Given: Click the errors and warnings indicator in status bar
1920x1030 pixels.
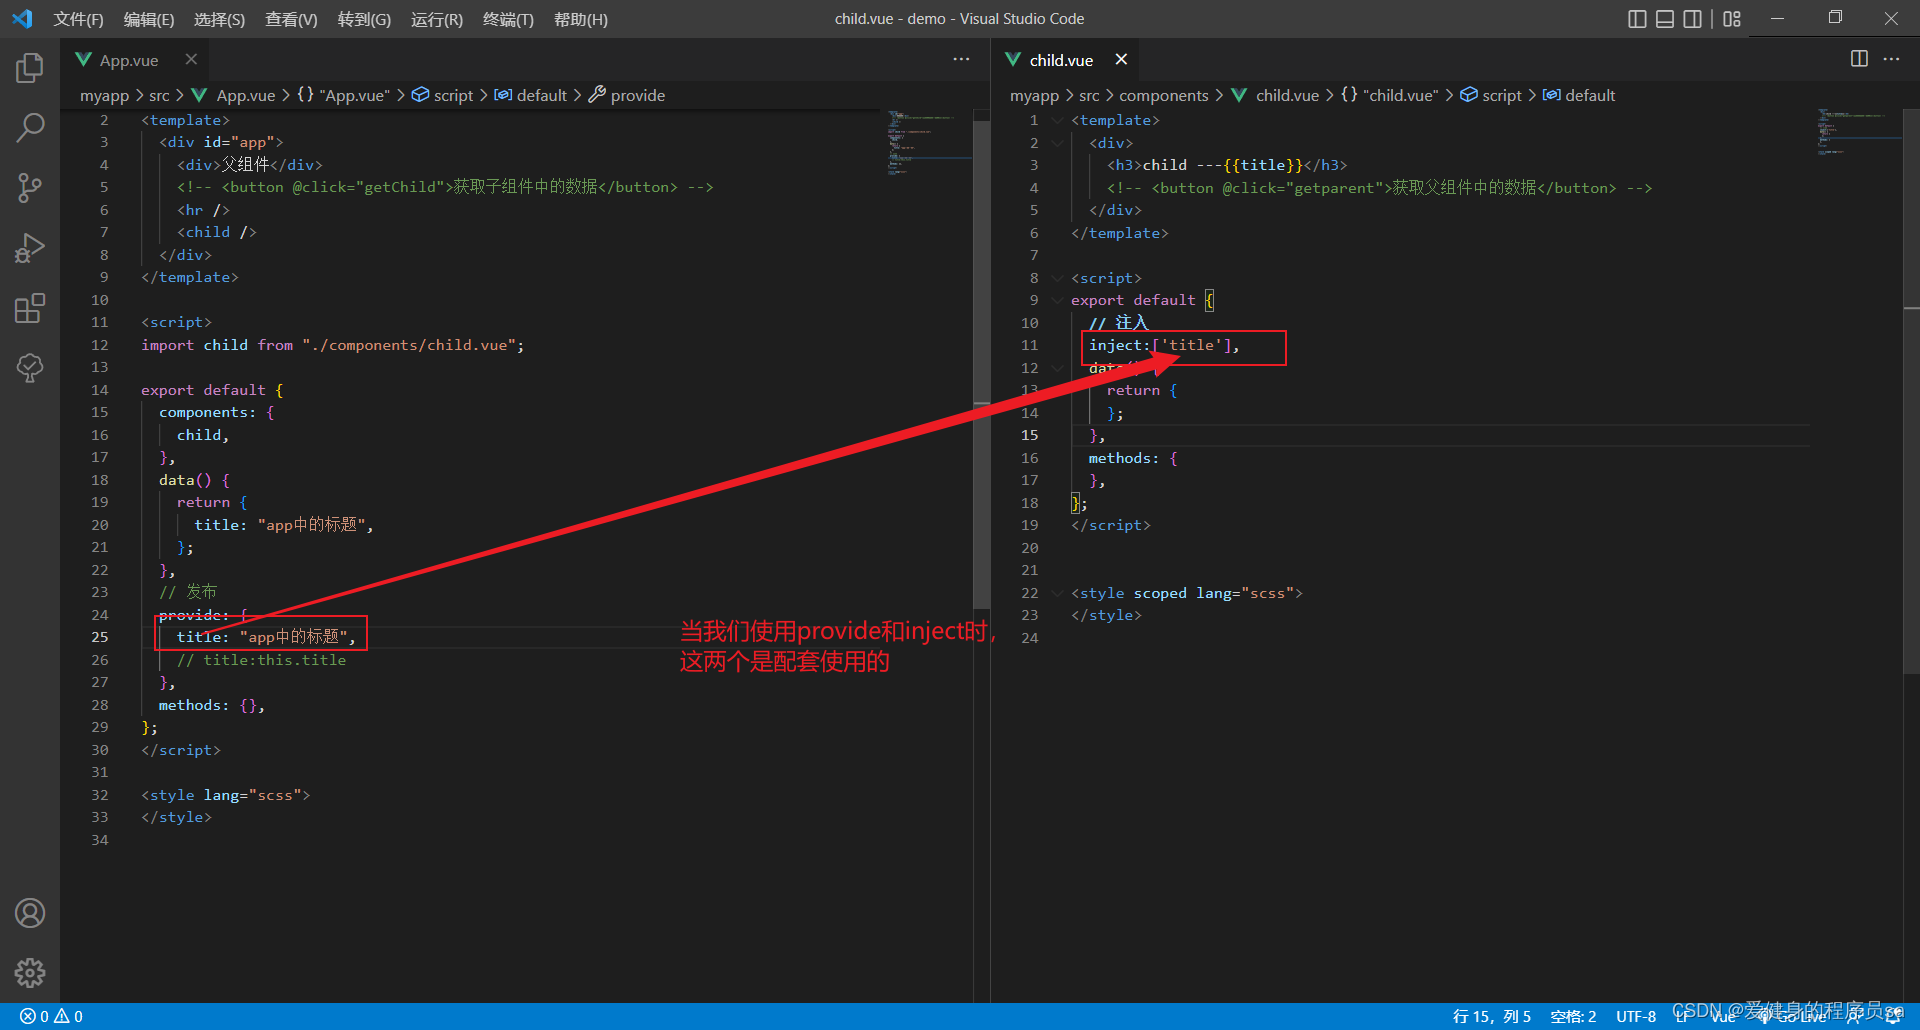Looking at the screenshot, I should [x=51, y=1016].
